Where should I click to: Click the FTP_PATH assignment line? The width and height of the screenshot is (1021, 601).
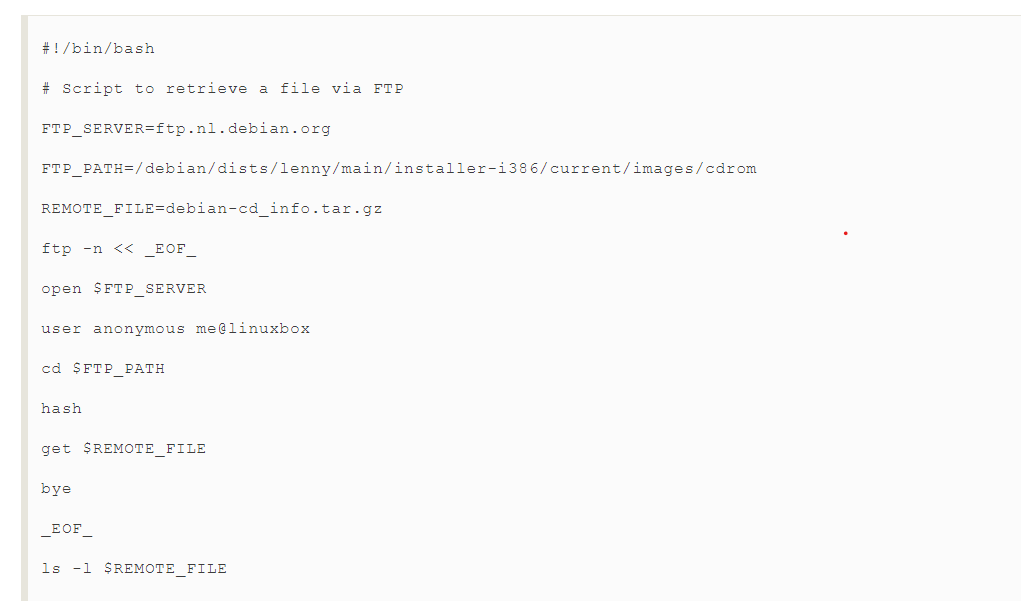(398, 168)
